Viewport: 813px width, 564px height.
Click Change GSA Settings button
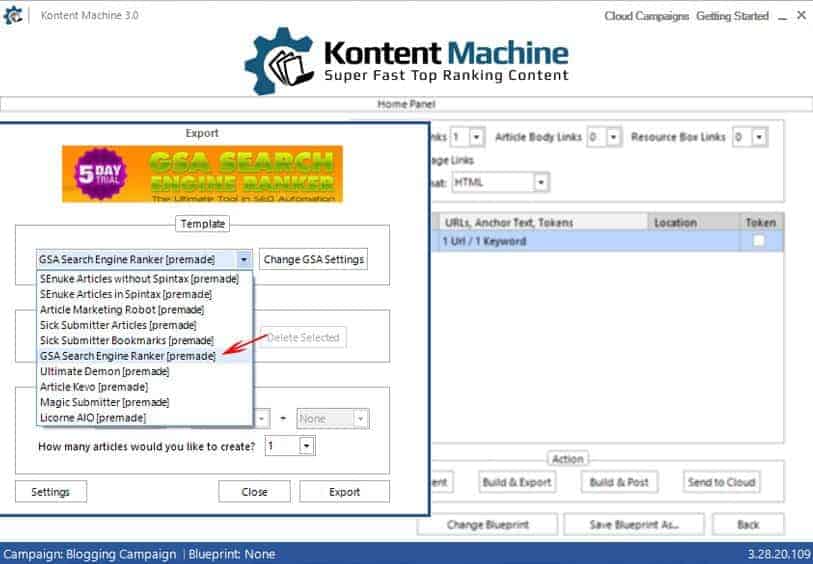313,259
